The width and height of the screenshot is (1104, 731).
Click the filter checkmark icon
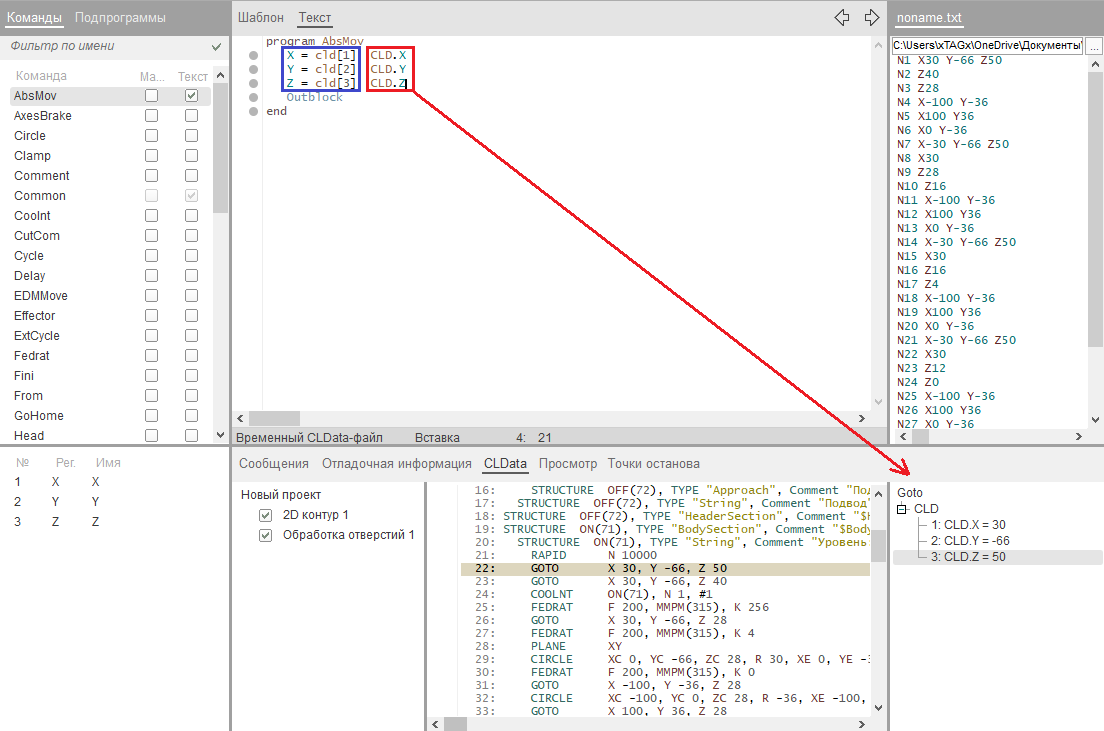[217, 47]
